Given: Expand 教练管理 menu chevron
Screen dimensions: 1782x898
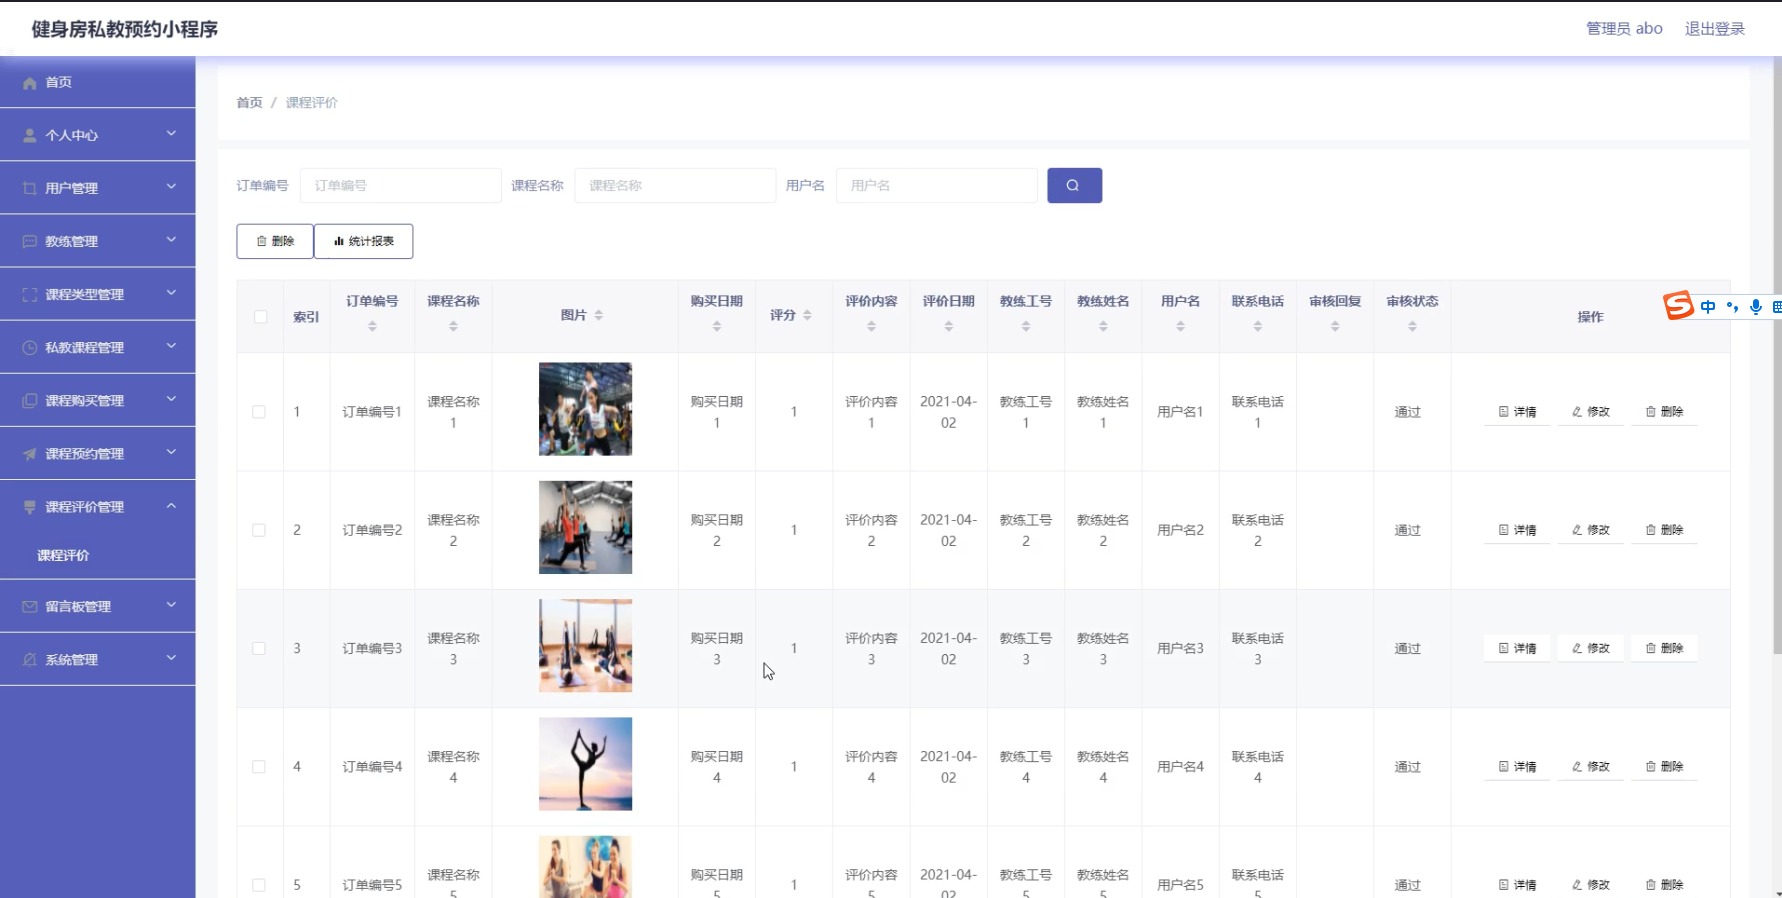Looking at the screenshot, I should pyautogui.click(x=171, y=239).
